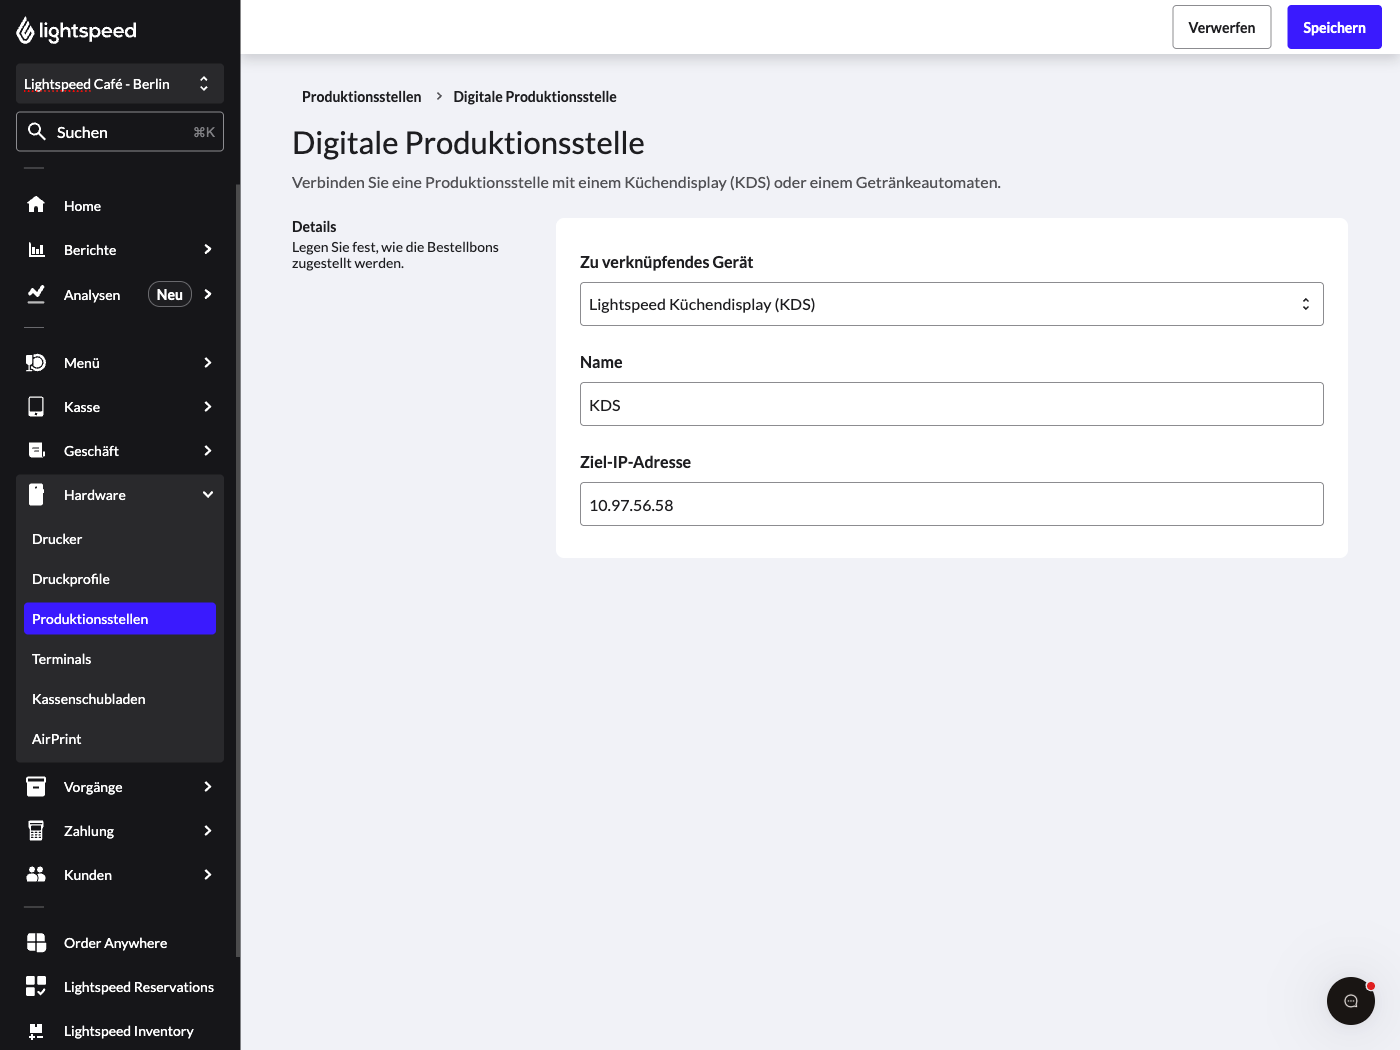1400x1050 pixels.
Task: Open AirPrint in the Hardware submenu
Action: click(120, 739)
